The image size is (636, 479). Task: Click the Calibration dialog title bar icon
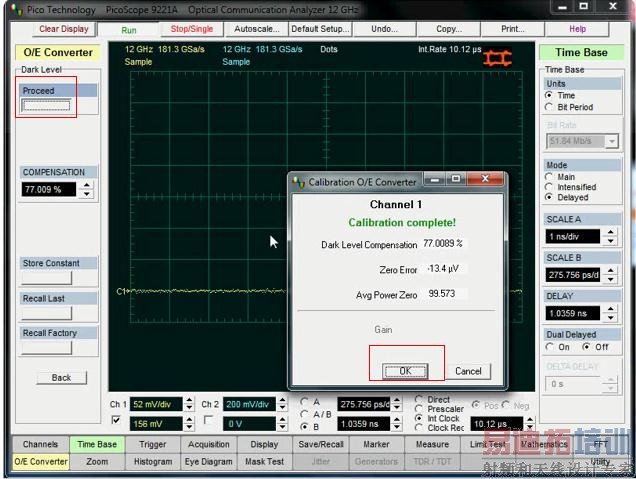click(x=298, y=182)
